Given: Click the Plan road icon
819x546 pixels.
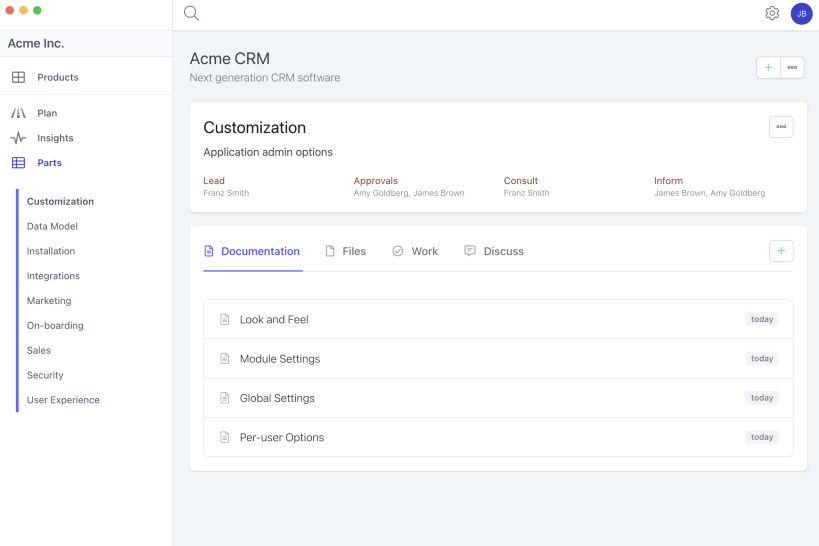Looking at the screenshot, I should 18,113.
